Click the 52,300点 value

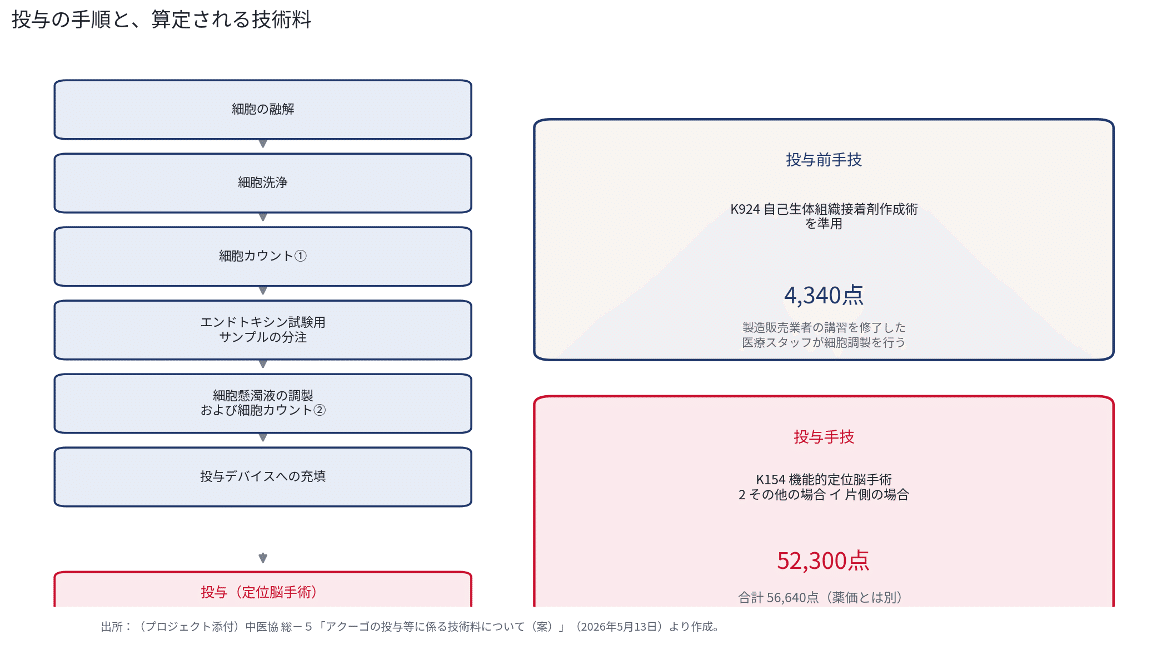(824, 560)
